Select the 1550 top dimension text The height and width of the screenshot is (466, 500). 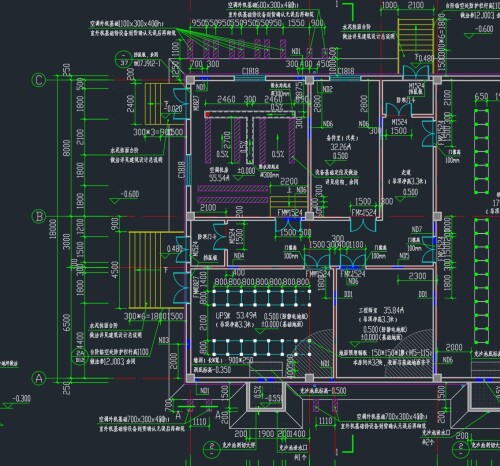pos(296,22)
